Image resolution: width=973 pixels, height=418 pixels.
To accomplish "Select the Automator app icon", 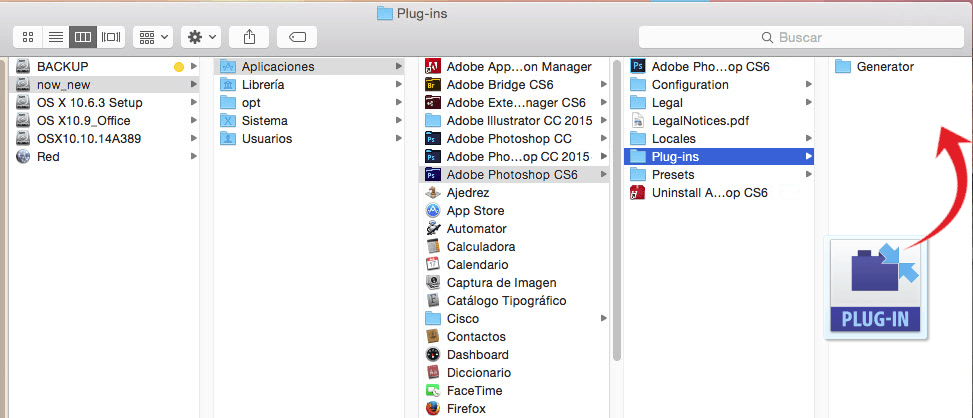I will point(433,229).
